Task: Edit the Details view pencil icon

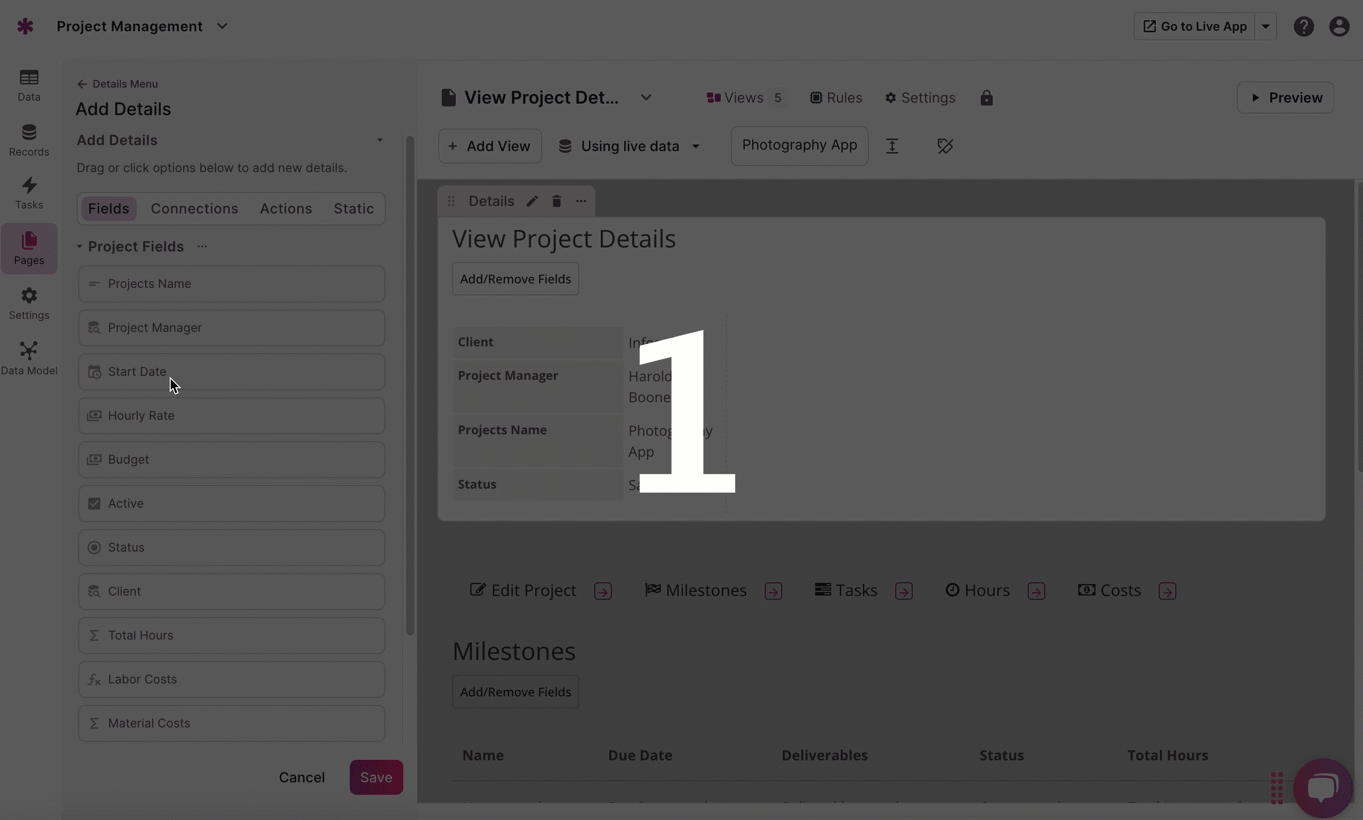Action: 532,201
